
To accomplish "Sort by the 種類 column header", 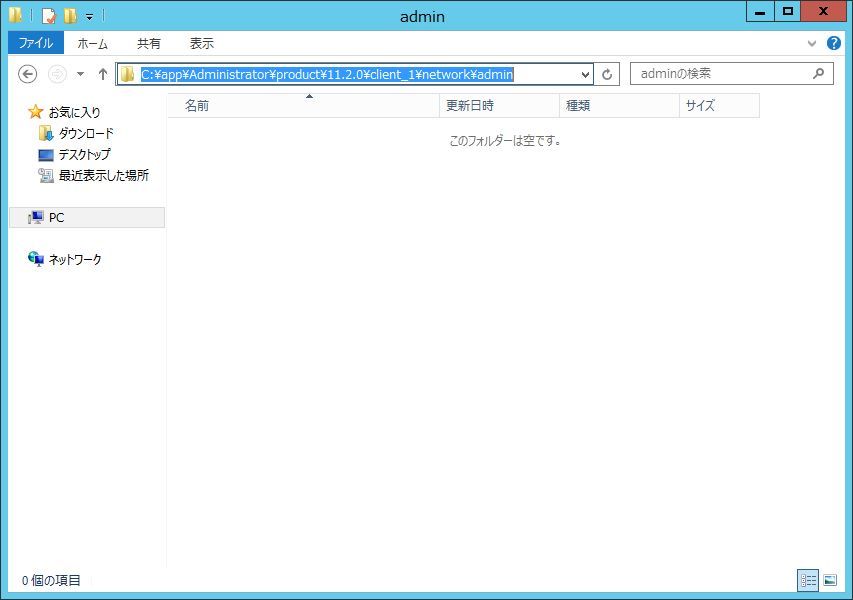I will tap(619, 106).
